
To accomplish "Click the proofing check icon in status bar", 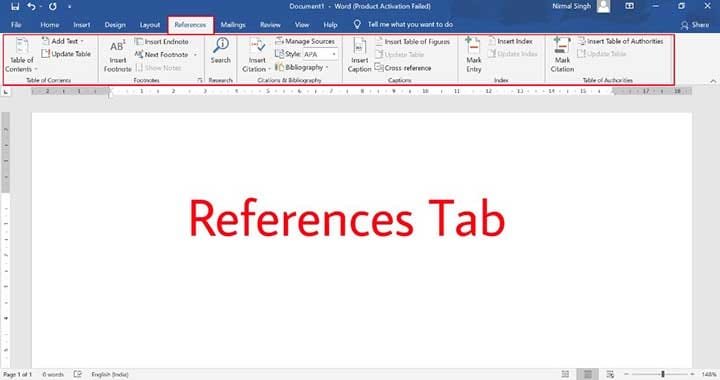I will (x=78, y=374).
